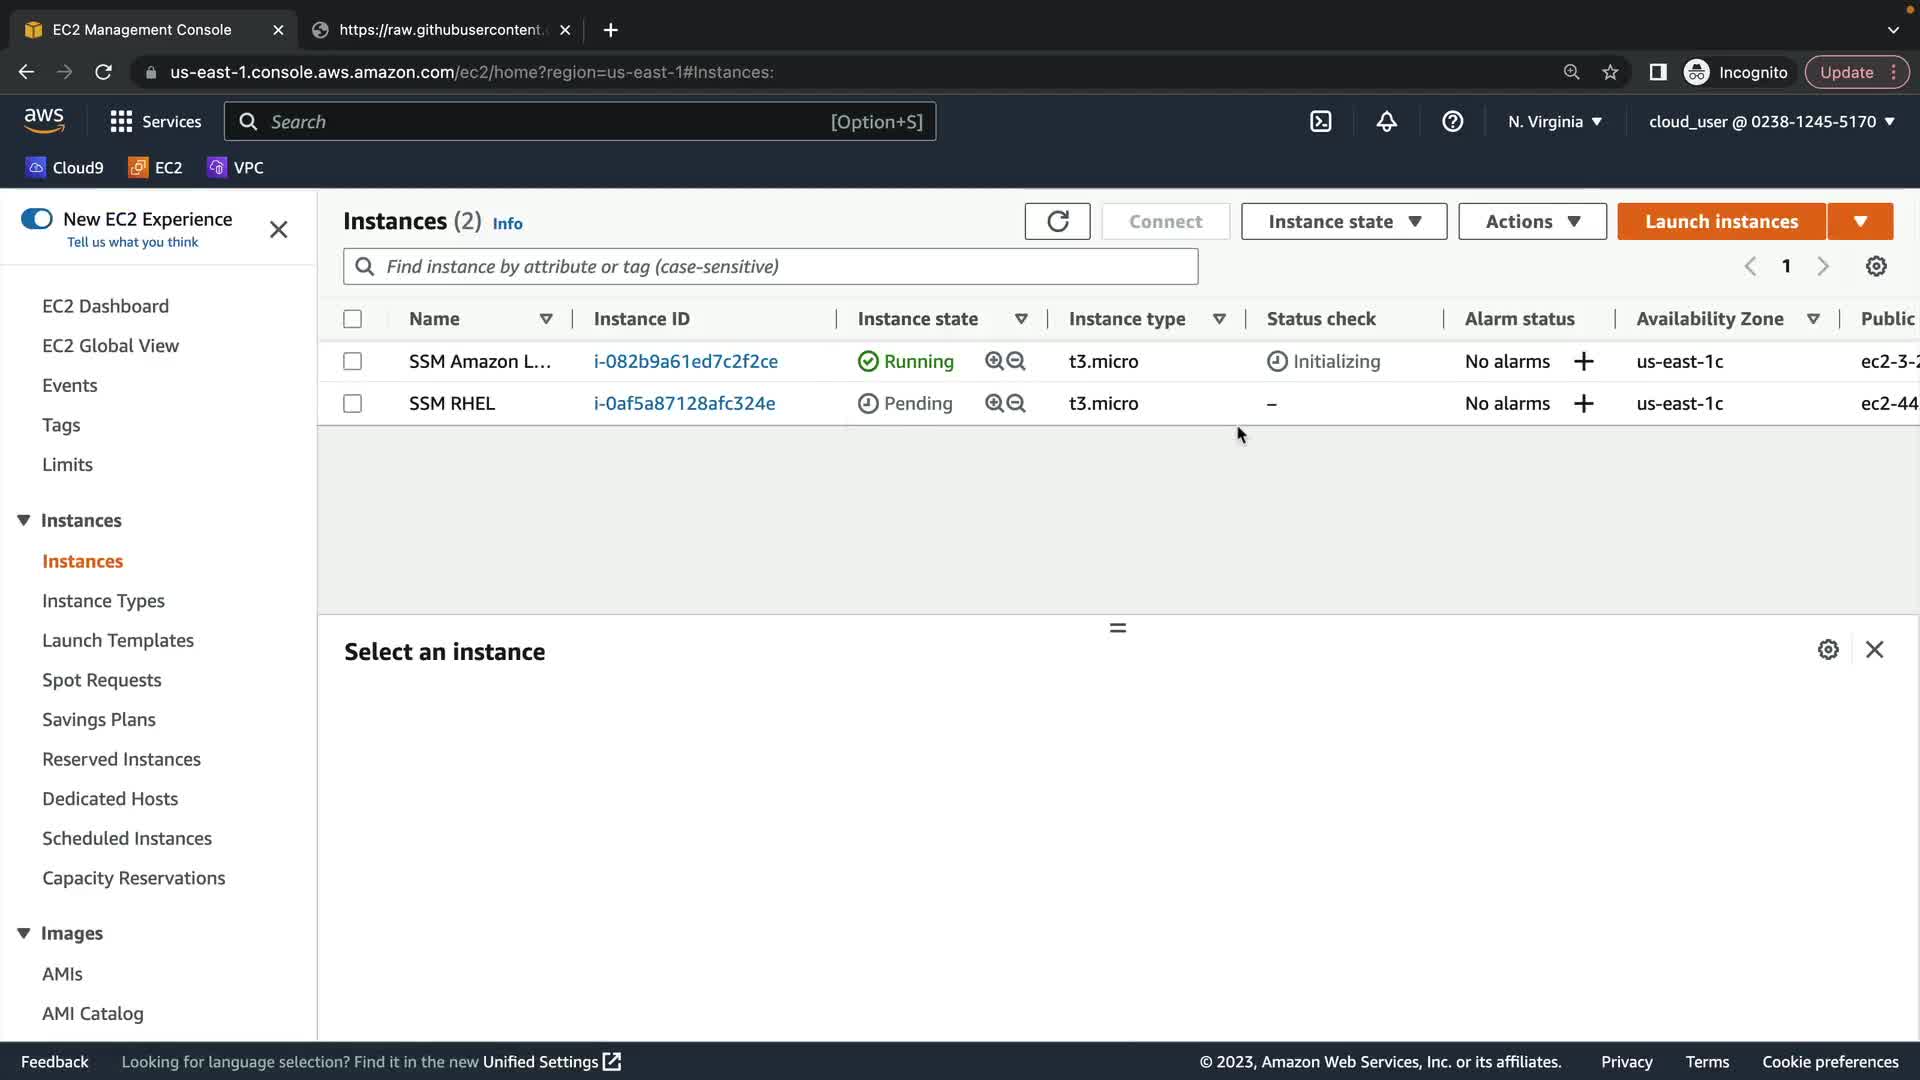Collapse the Instances sidebar section

tap(24, 520)
